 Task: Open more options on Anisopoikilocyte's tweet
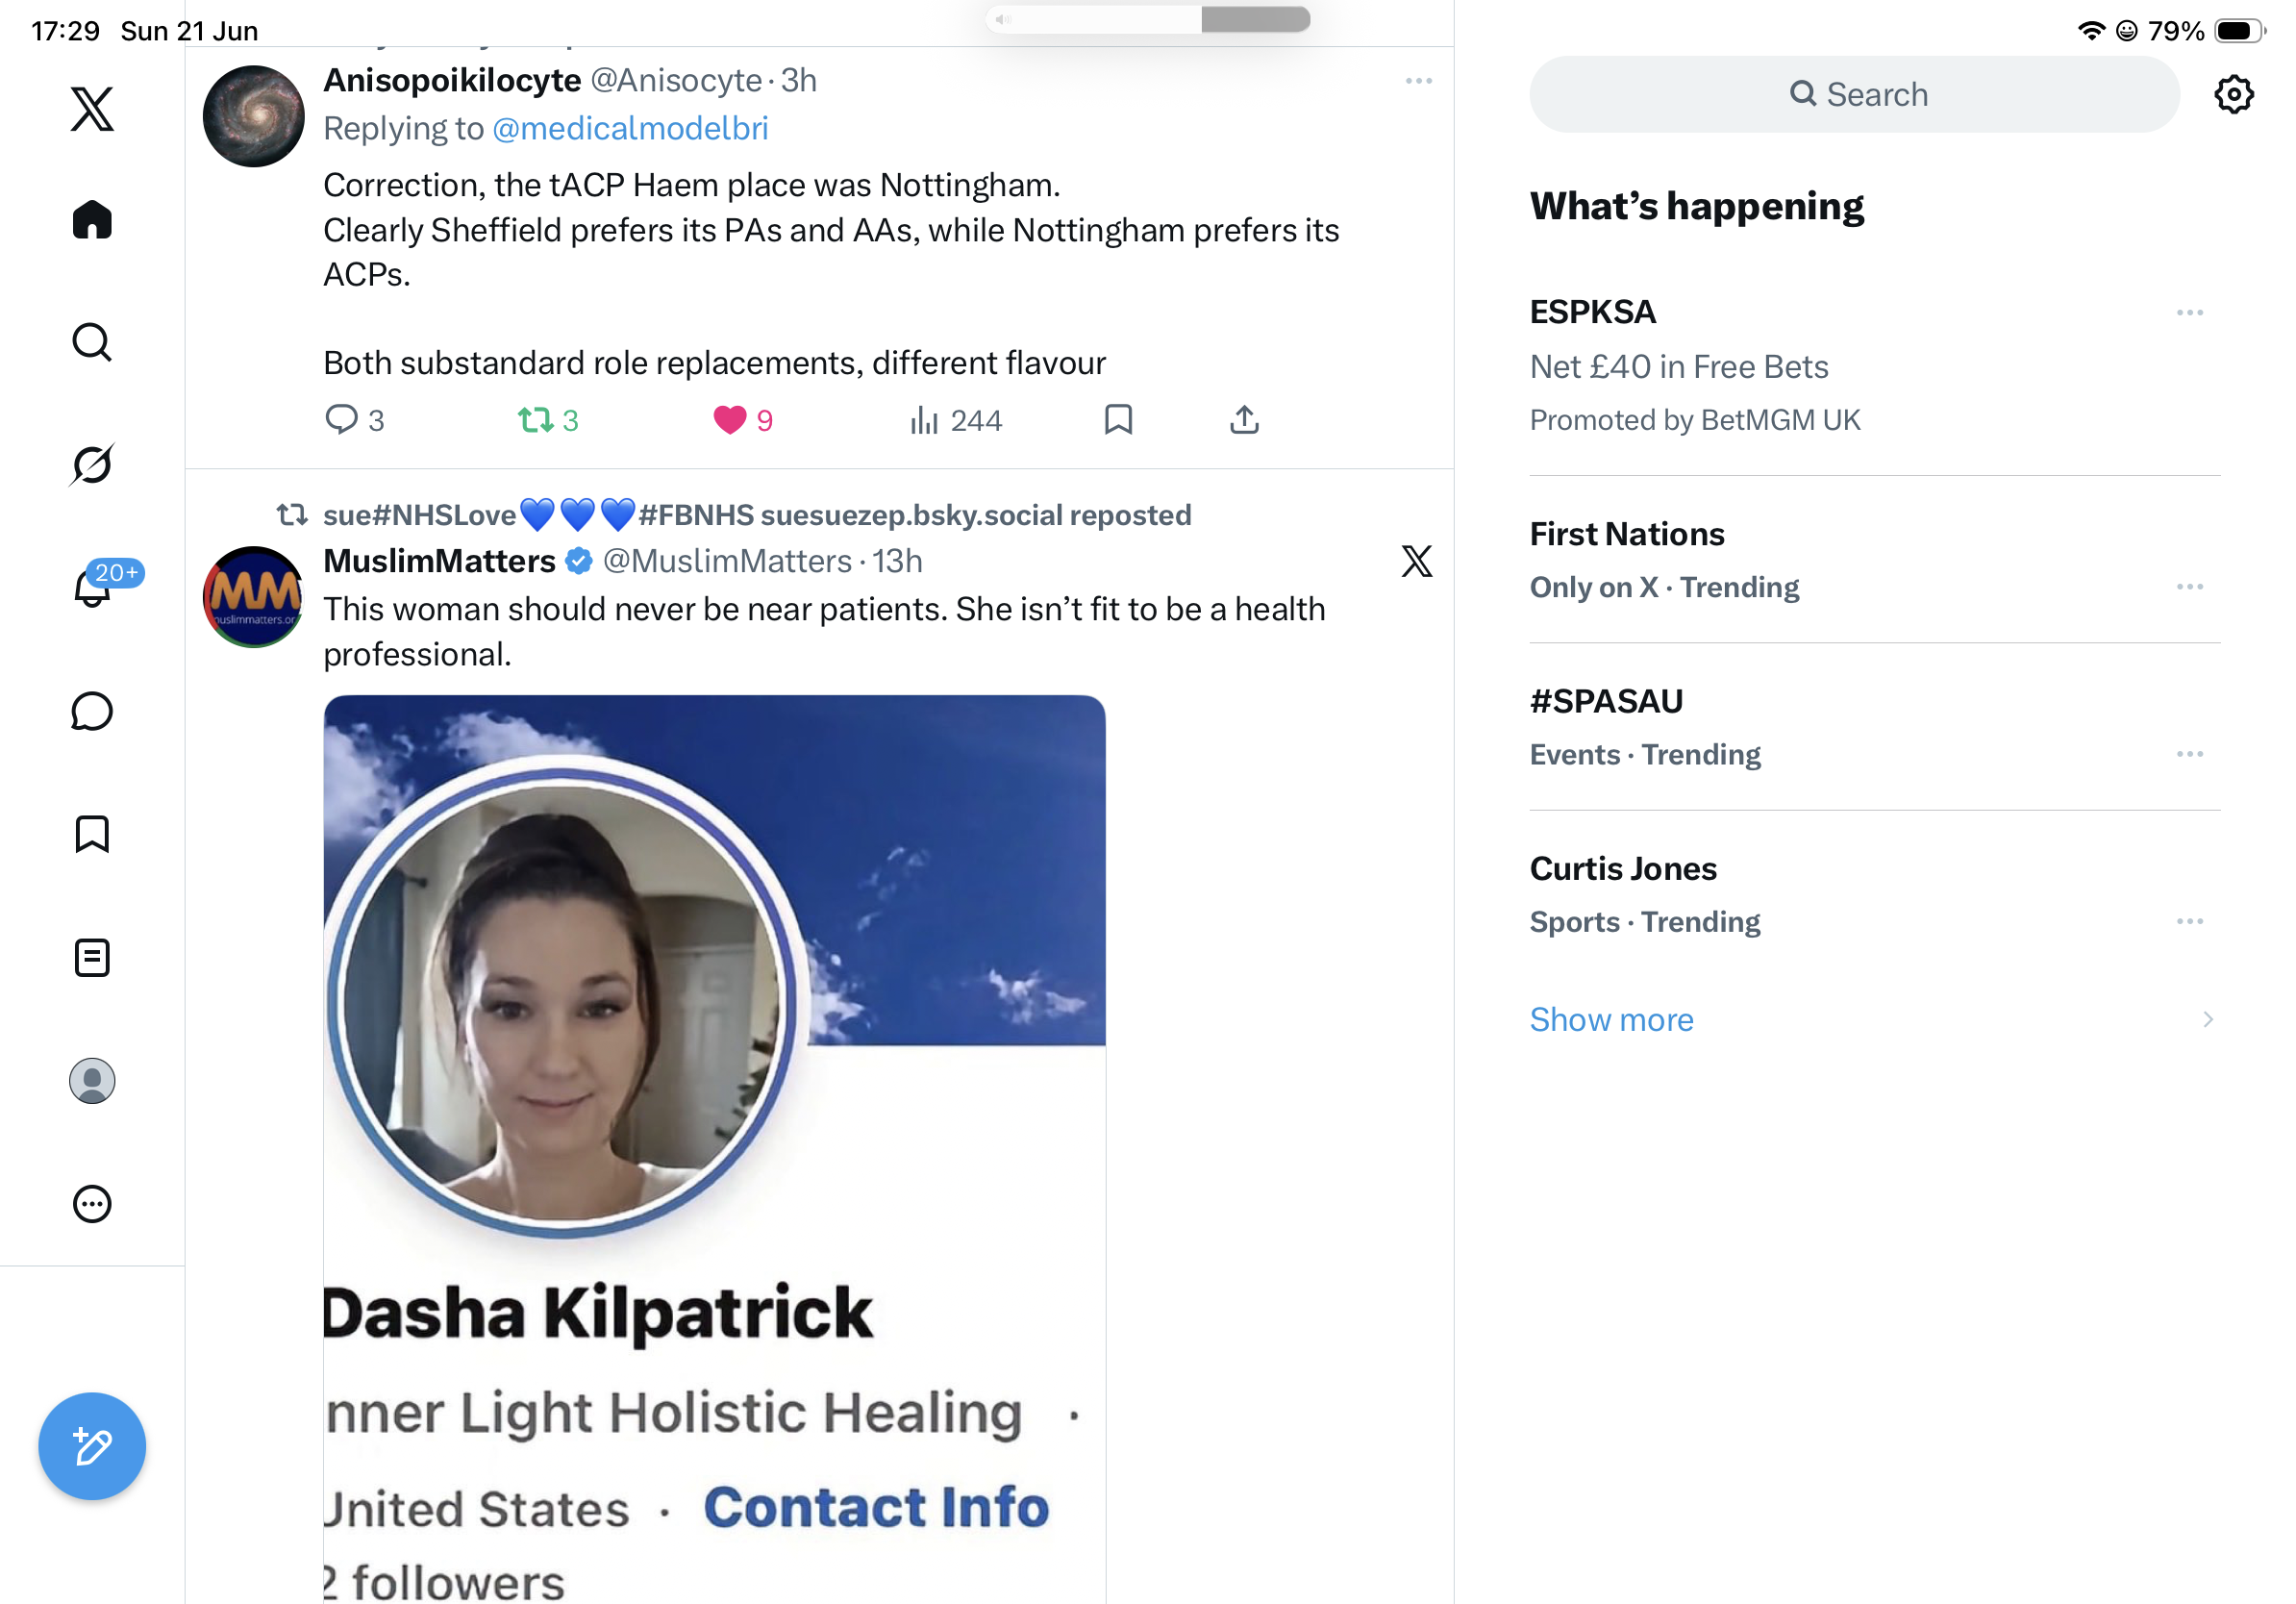[1418, 81]
